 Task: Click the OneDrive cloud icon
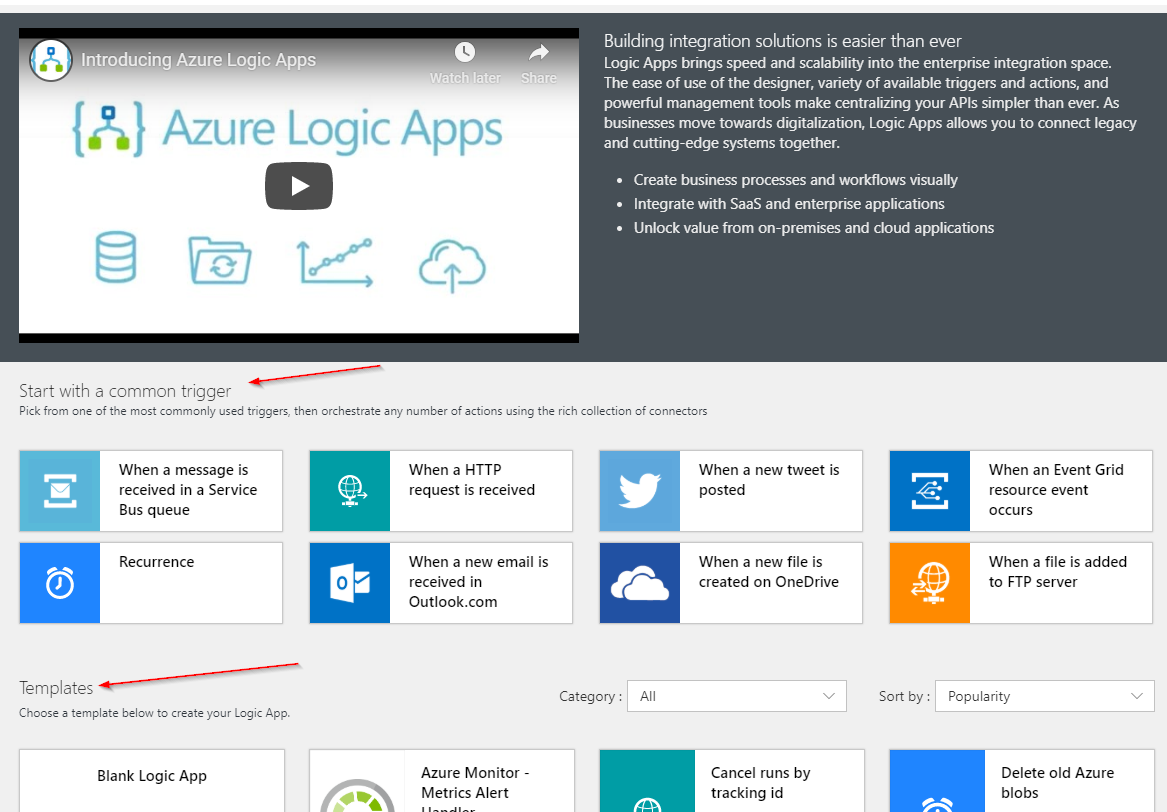(639, 582)
